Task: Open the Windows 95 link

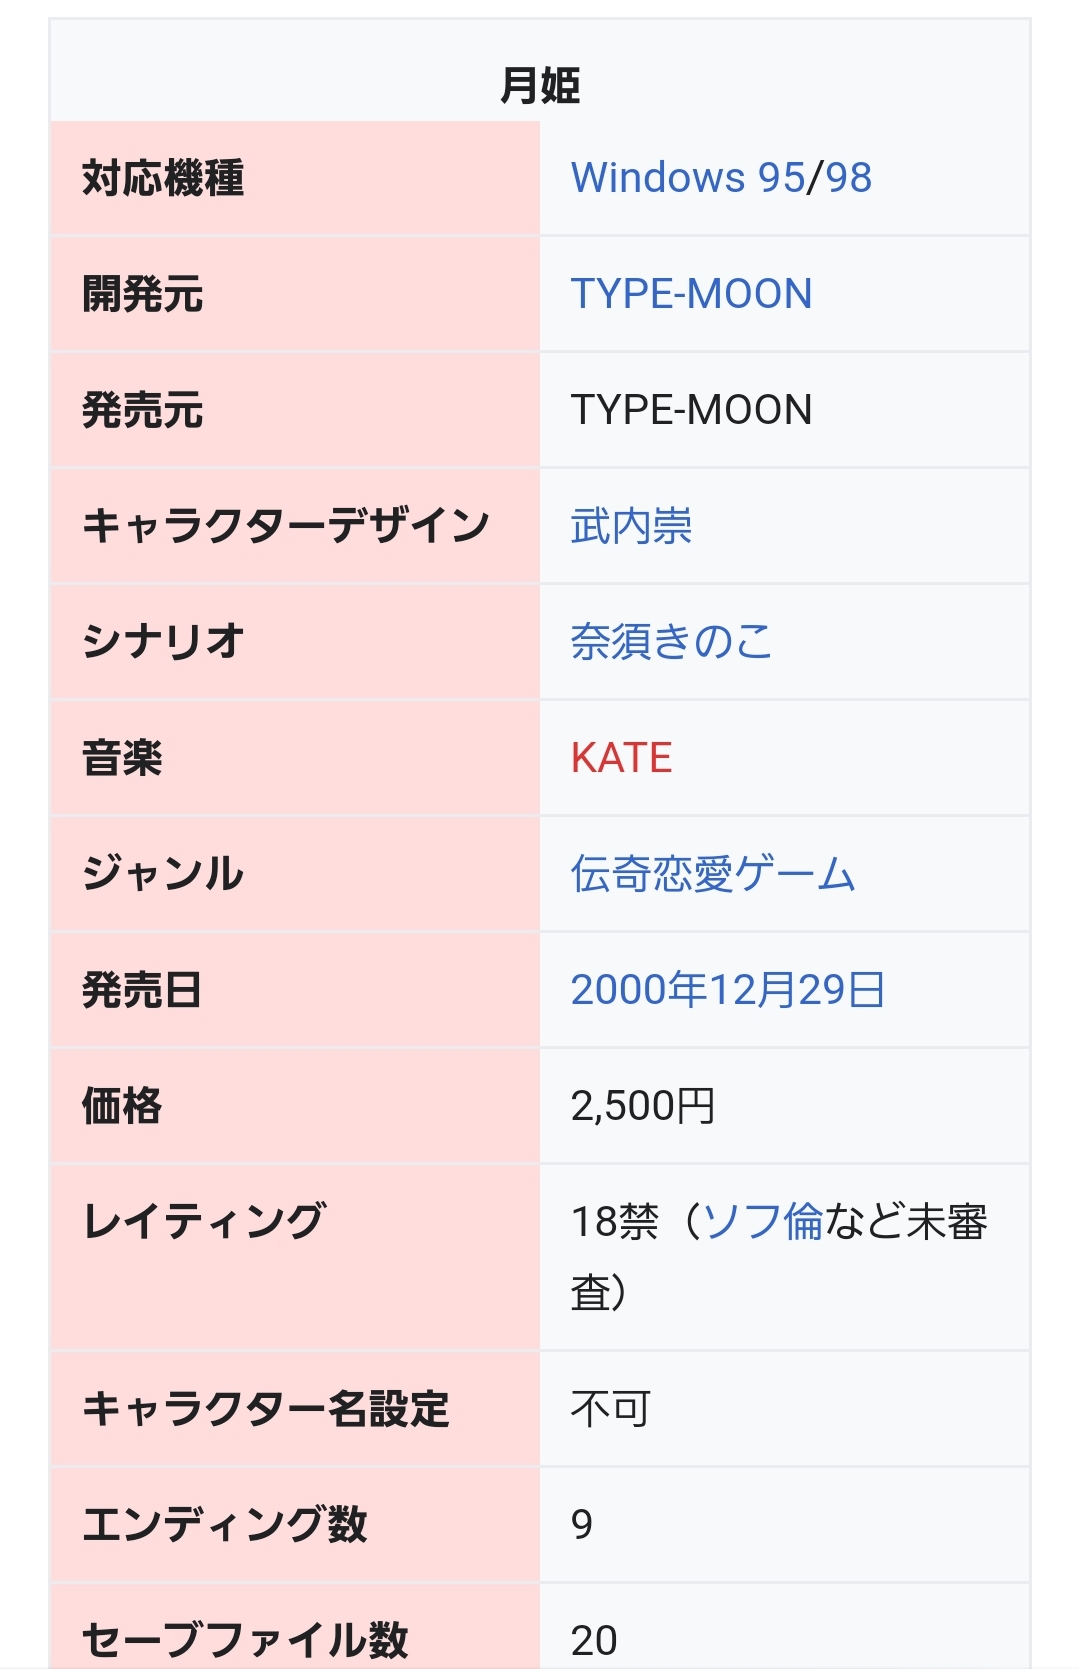Action: pos(688,178)
